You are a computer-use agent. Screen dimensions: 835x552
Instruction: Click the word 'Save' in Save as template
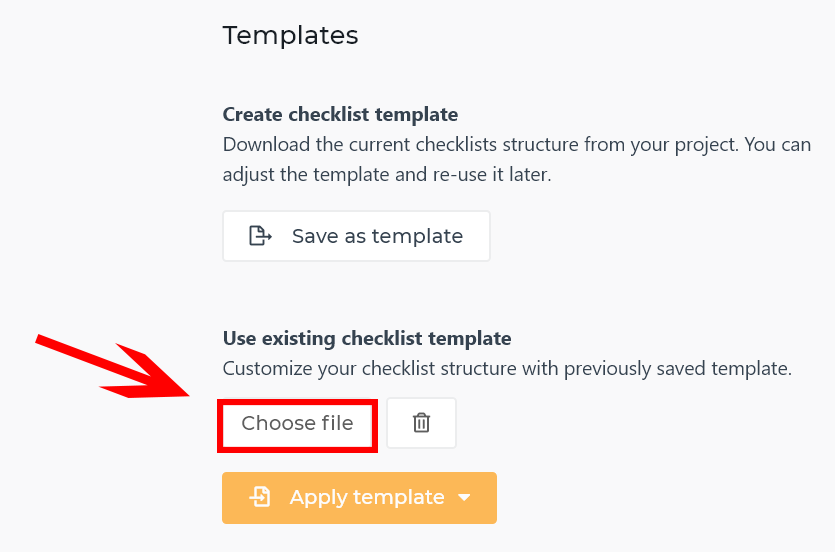315,236
